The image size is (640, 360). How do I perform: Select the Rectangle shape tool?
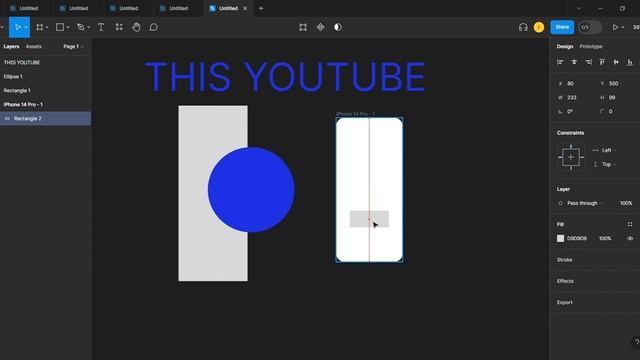click(60, 27)
